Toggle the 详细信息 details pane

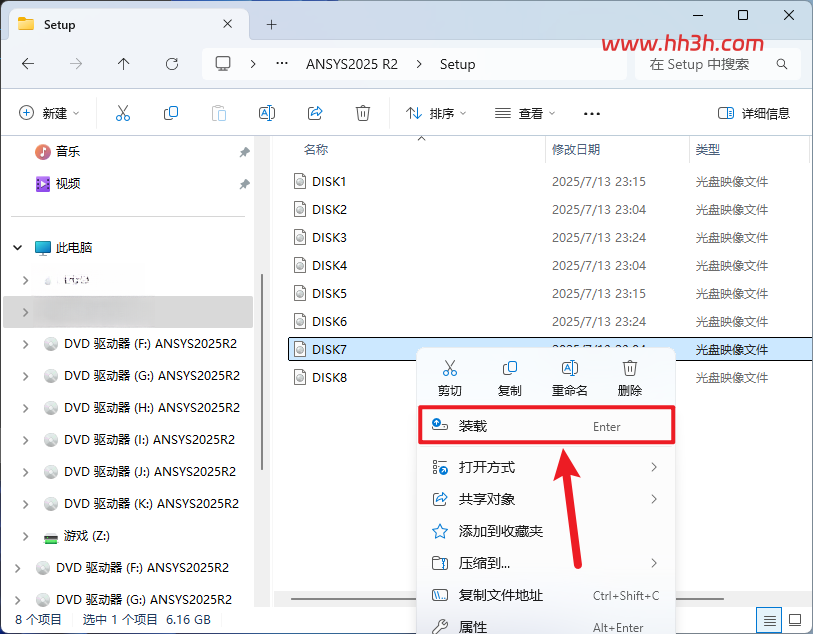(x=754, y=113)
